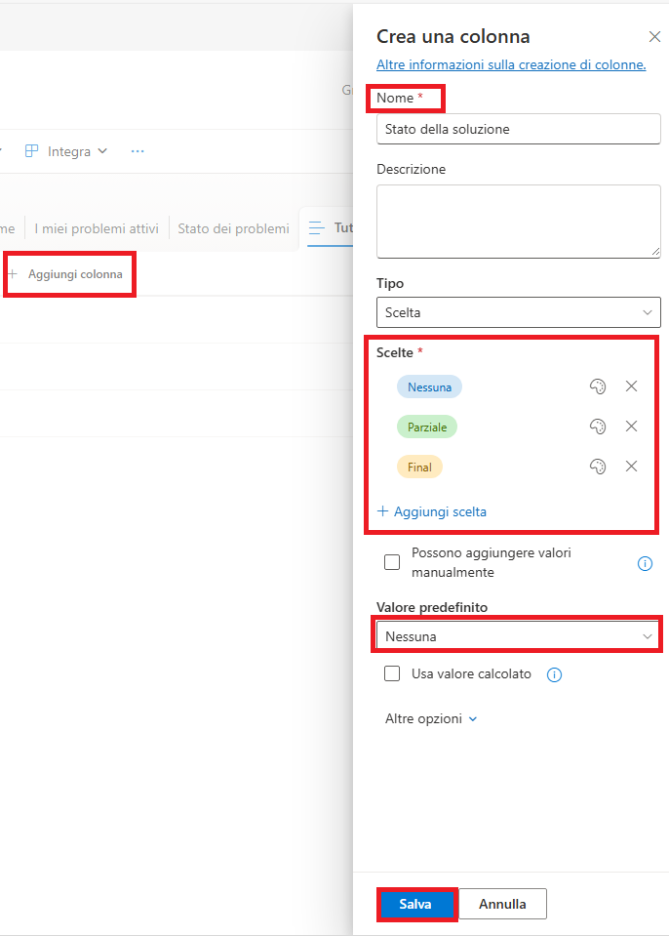Select the Parziale choice pill
The height and width of the screenshot is (936, 669).
pos(427,427)
